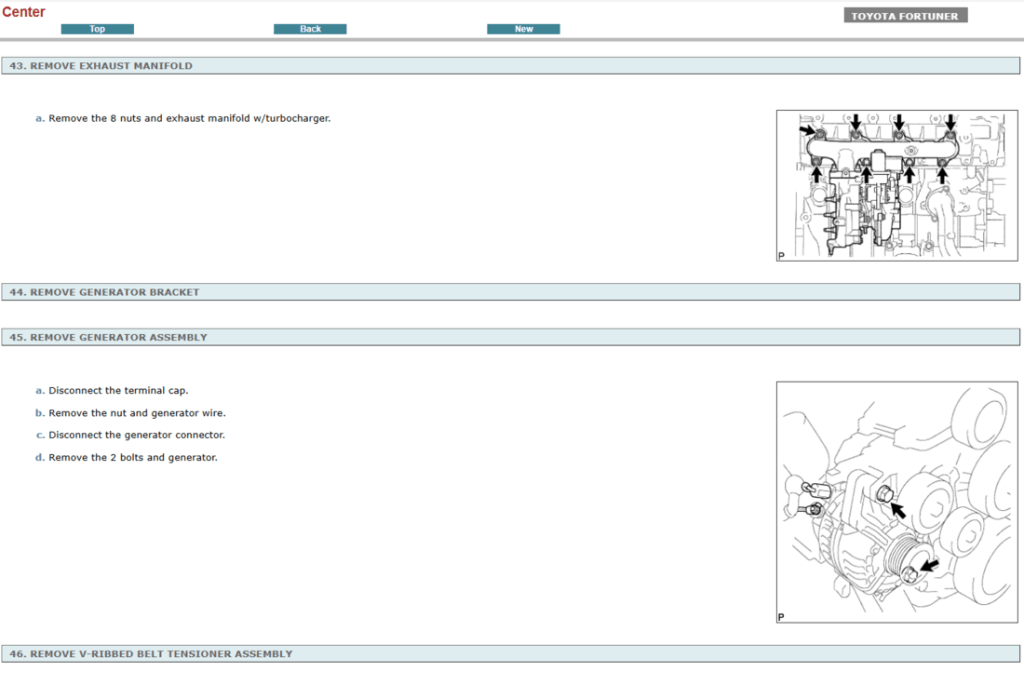Viewport: 1024px width, 698px height.
Task: Click the gray divider bar under navigation
Action: [x=512, y=41]
